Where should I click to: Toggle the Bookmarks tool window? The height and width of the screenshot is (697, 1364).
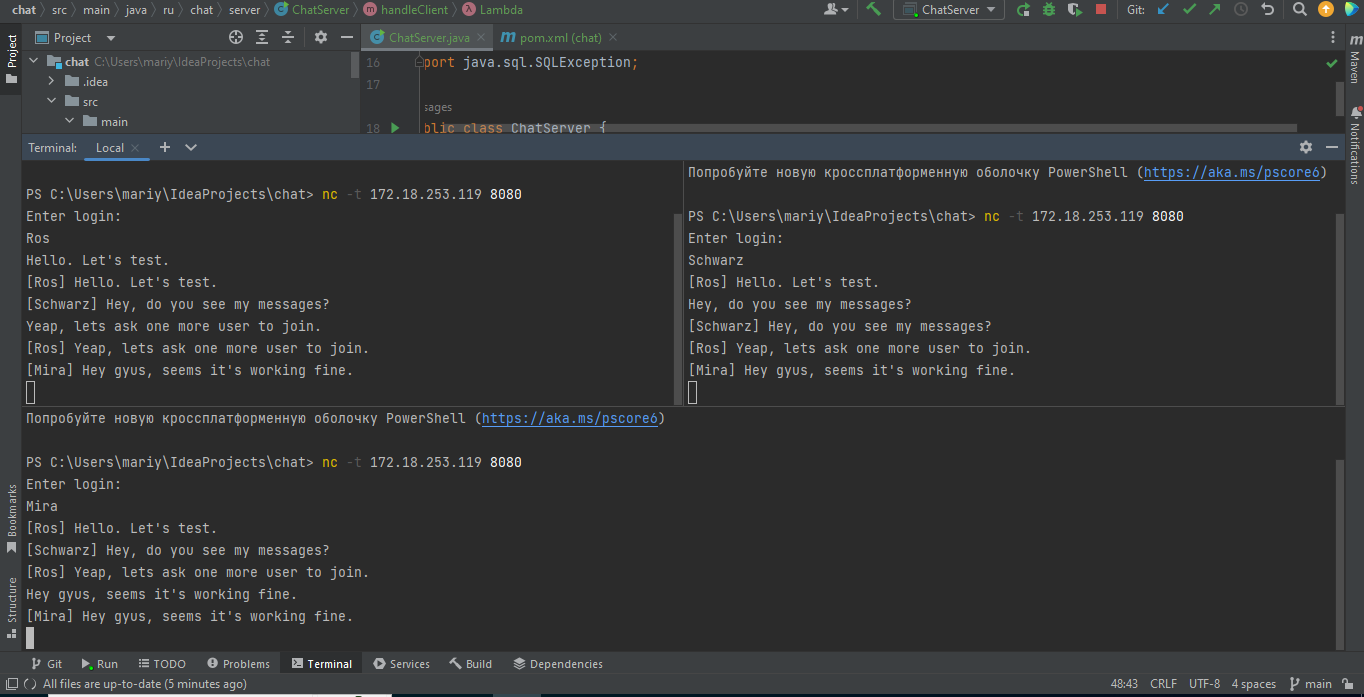[10, 506]
